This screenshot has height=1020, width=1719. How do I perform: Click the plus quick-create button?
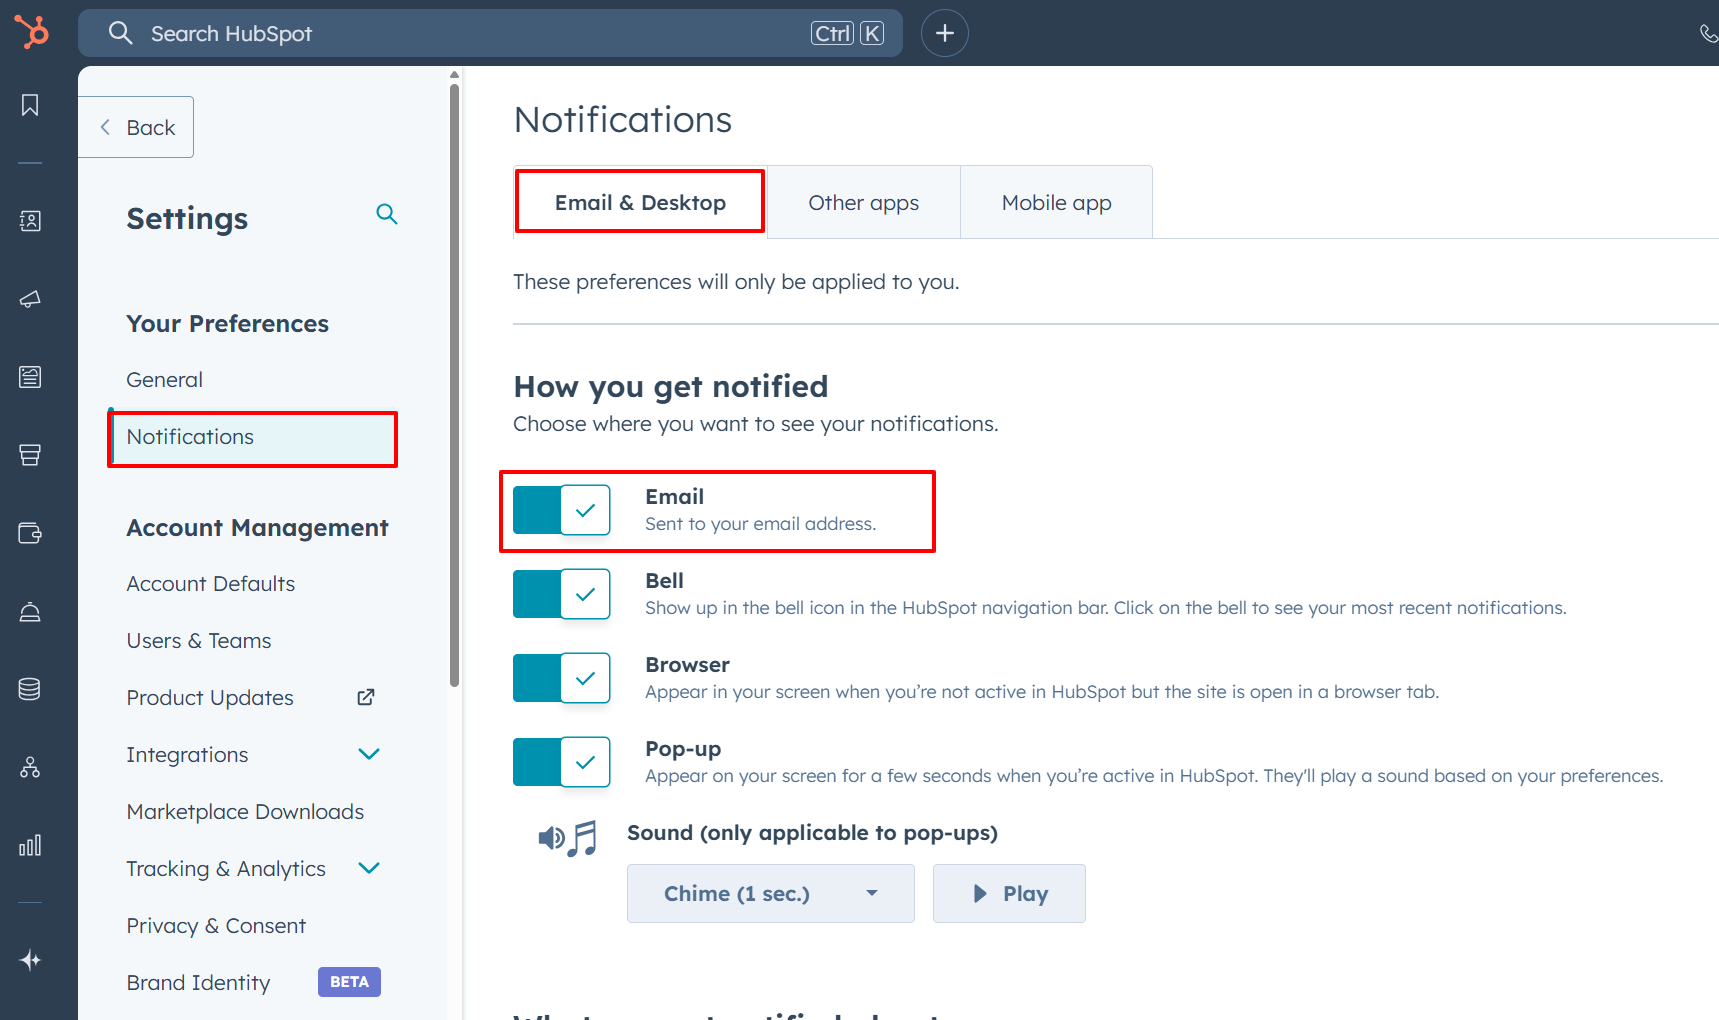pyautogui.click(x=944, y=33)
